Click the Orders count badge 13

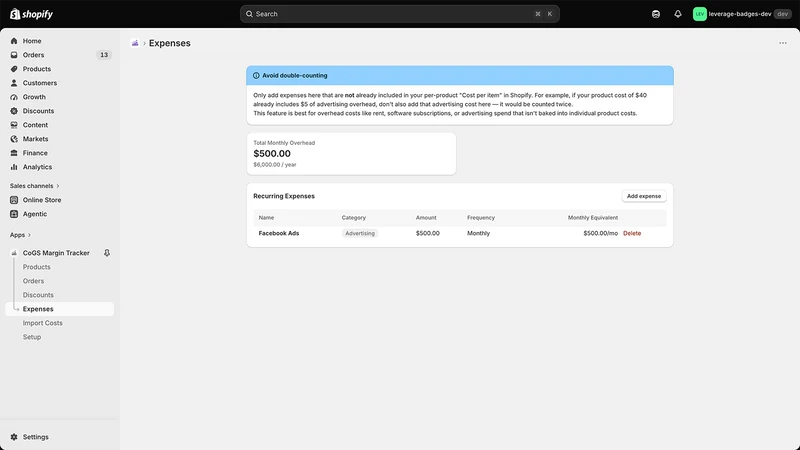pos(104,55)
